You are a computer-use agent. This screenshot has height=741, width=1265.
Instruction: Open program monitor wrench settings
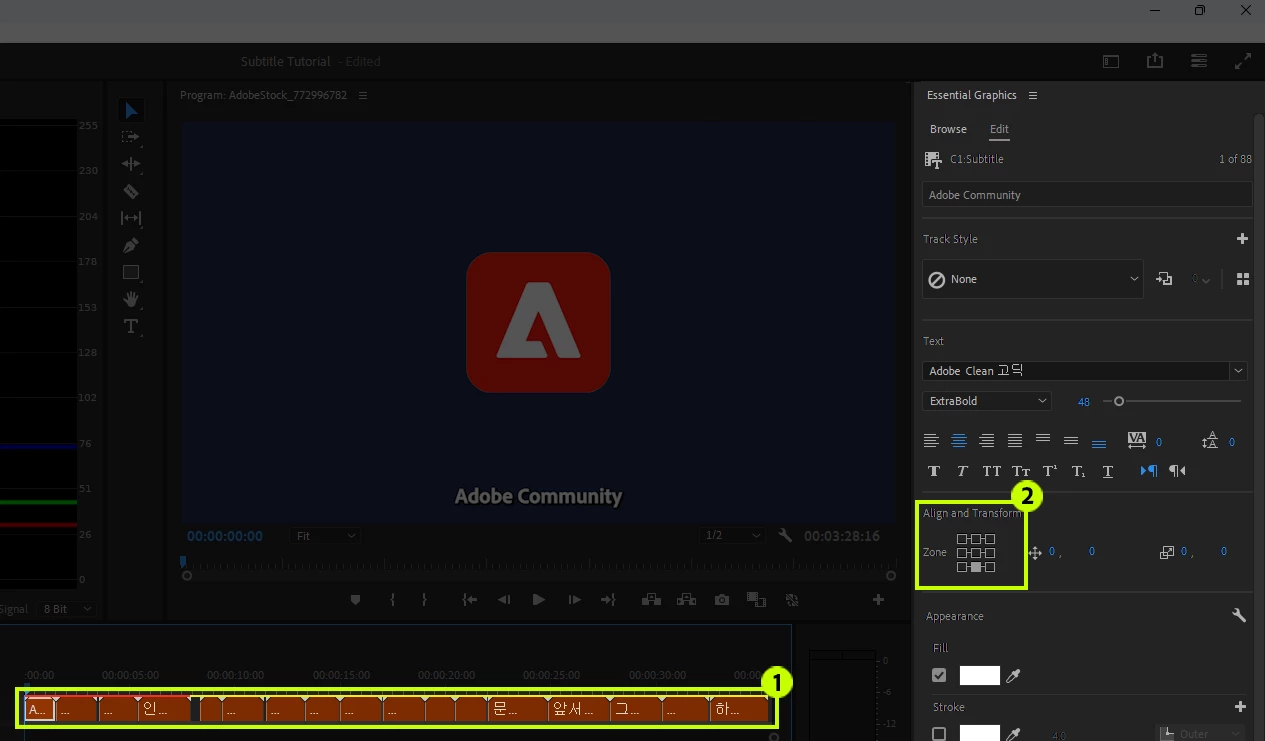785,536
